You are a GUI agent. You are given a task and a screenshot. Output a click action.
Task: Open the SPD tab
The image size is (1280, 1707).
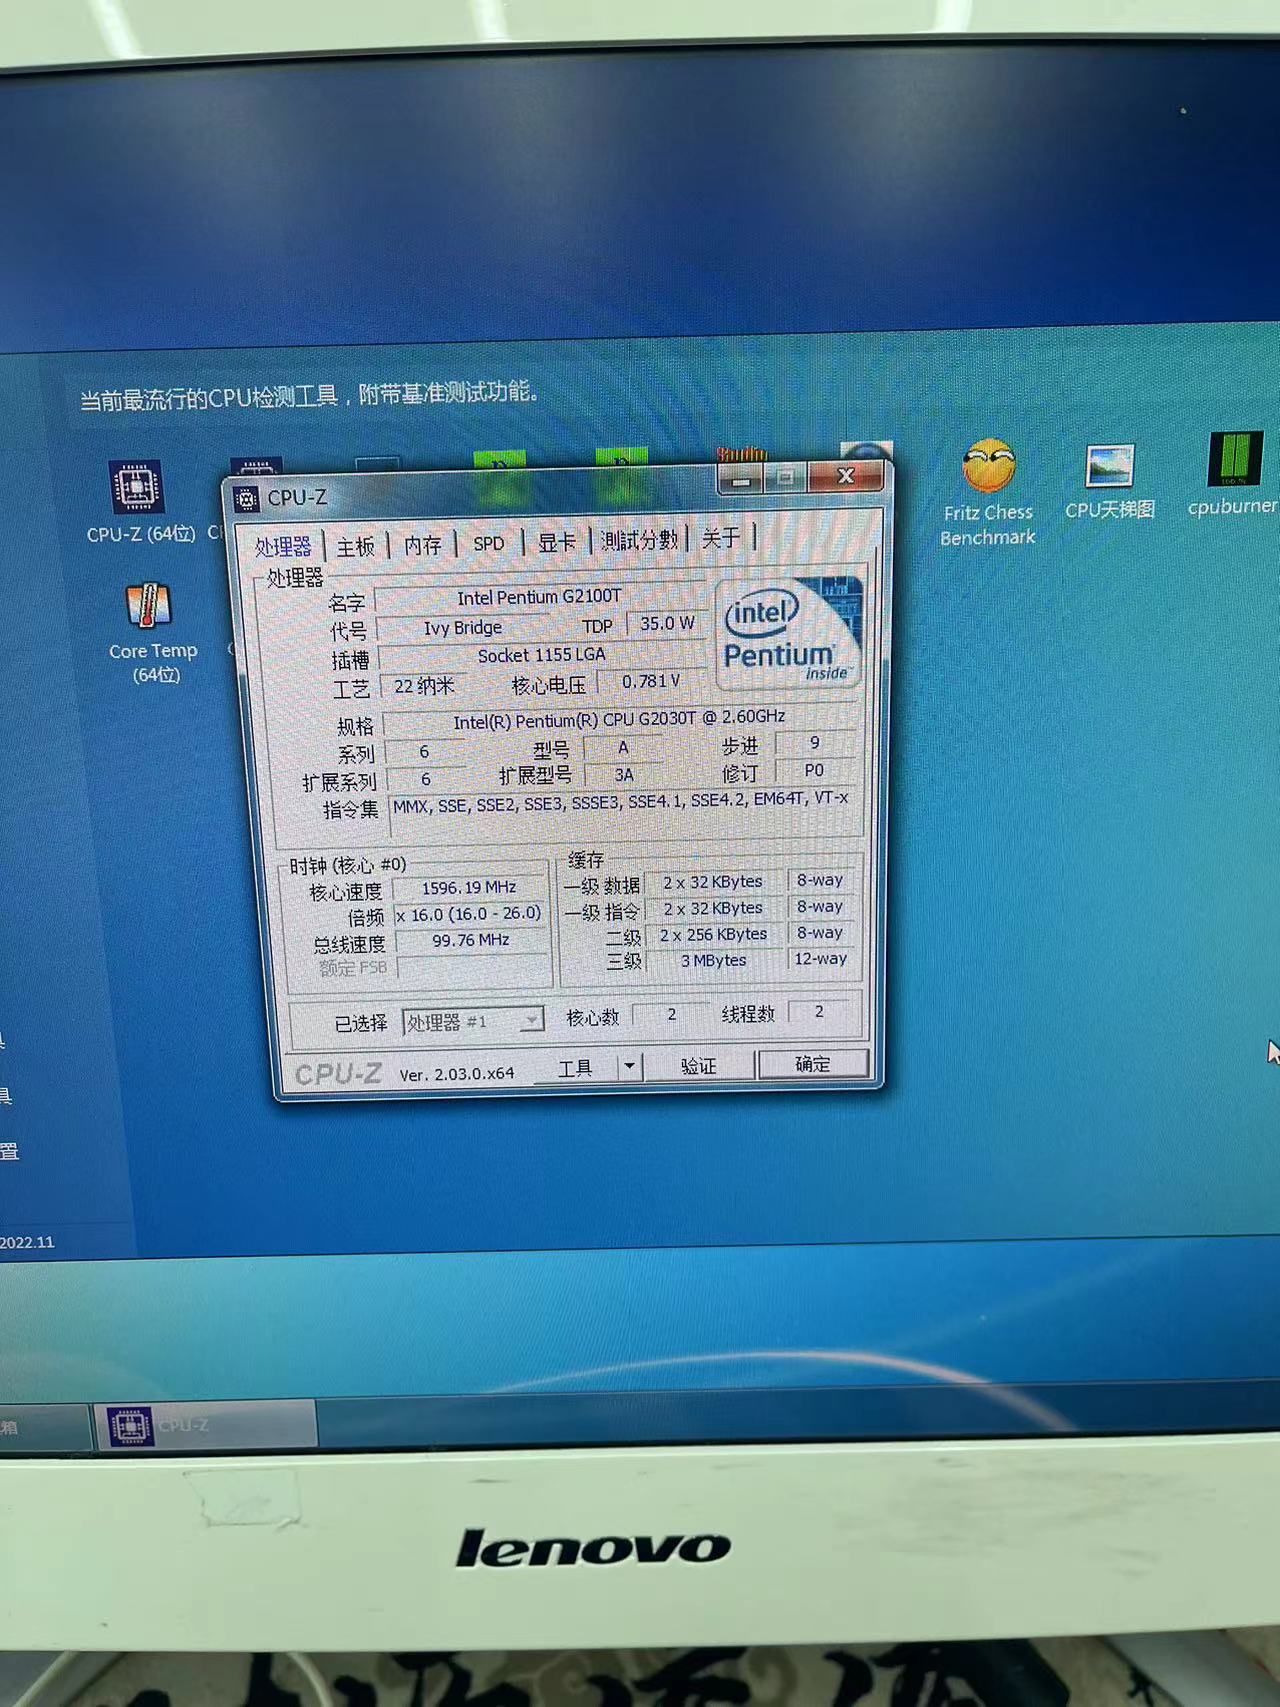[488, 544]
